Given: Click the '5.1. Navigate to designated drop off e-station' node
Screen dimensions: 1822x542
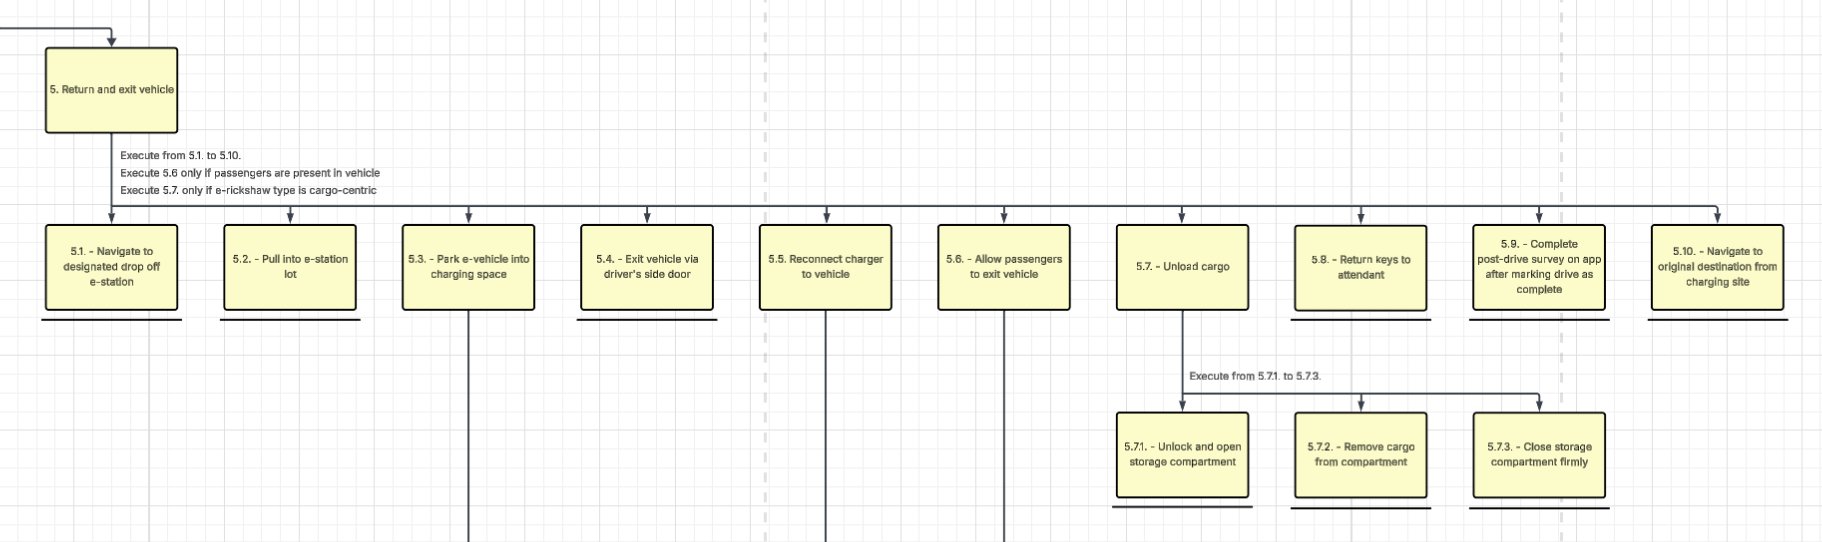Looking at the screenshot, I should [111, 267].
